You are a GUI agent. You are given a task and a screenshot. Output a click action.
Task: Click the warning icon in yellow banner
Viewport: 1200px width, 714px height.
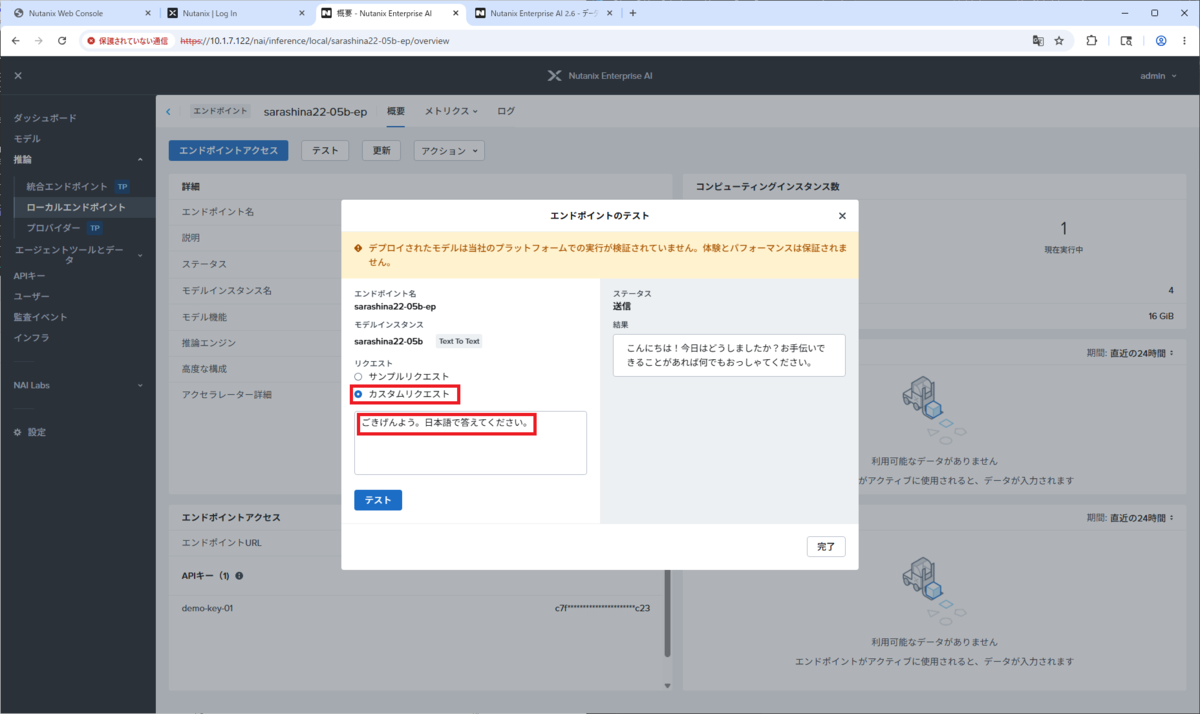coord(358,246)
